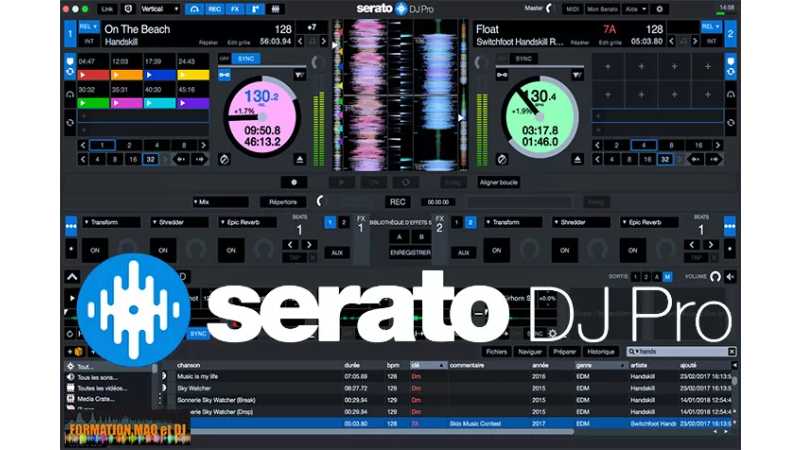Open FX unit 2 Epic Reverb effect dropdown

click(x=649, y=222)
